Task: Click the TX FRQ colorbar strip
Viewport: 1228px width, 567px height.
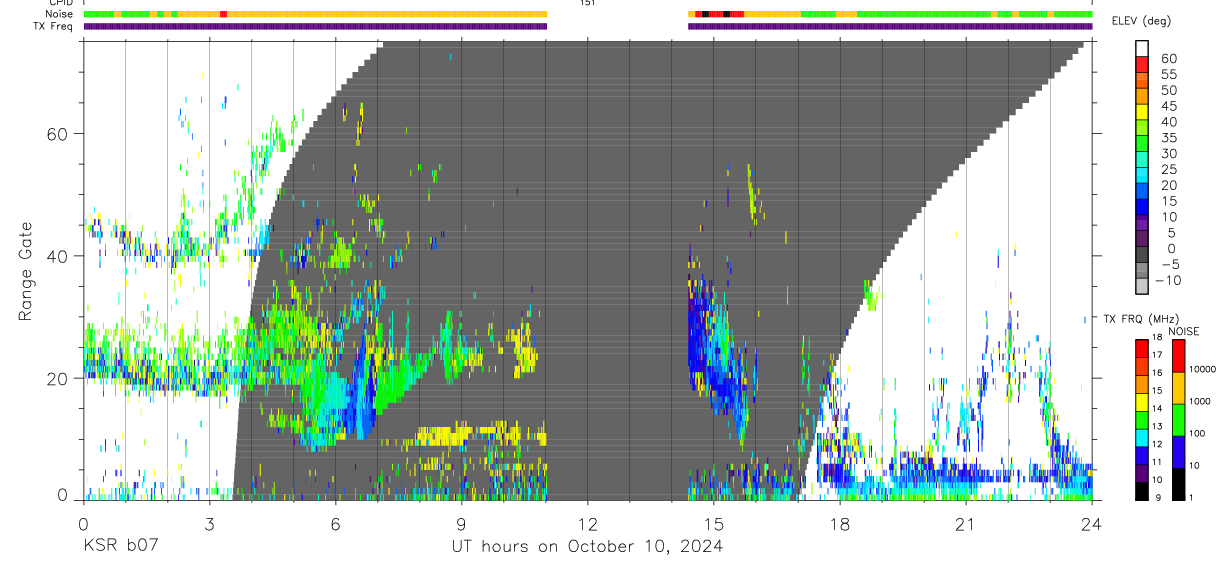Action: pyautogui.click(x=1141, y=419)
